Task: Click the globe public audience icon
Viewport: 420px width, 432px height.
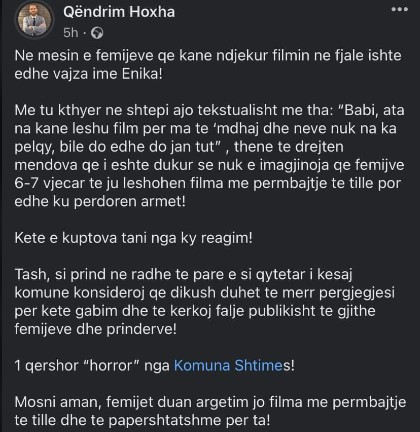Action: [x=97, y=33]
